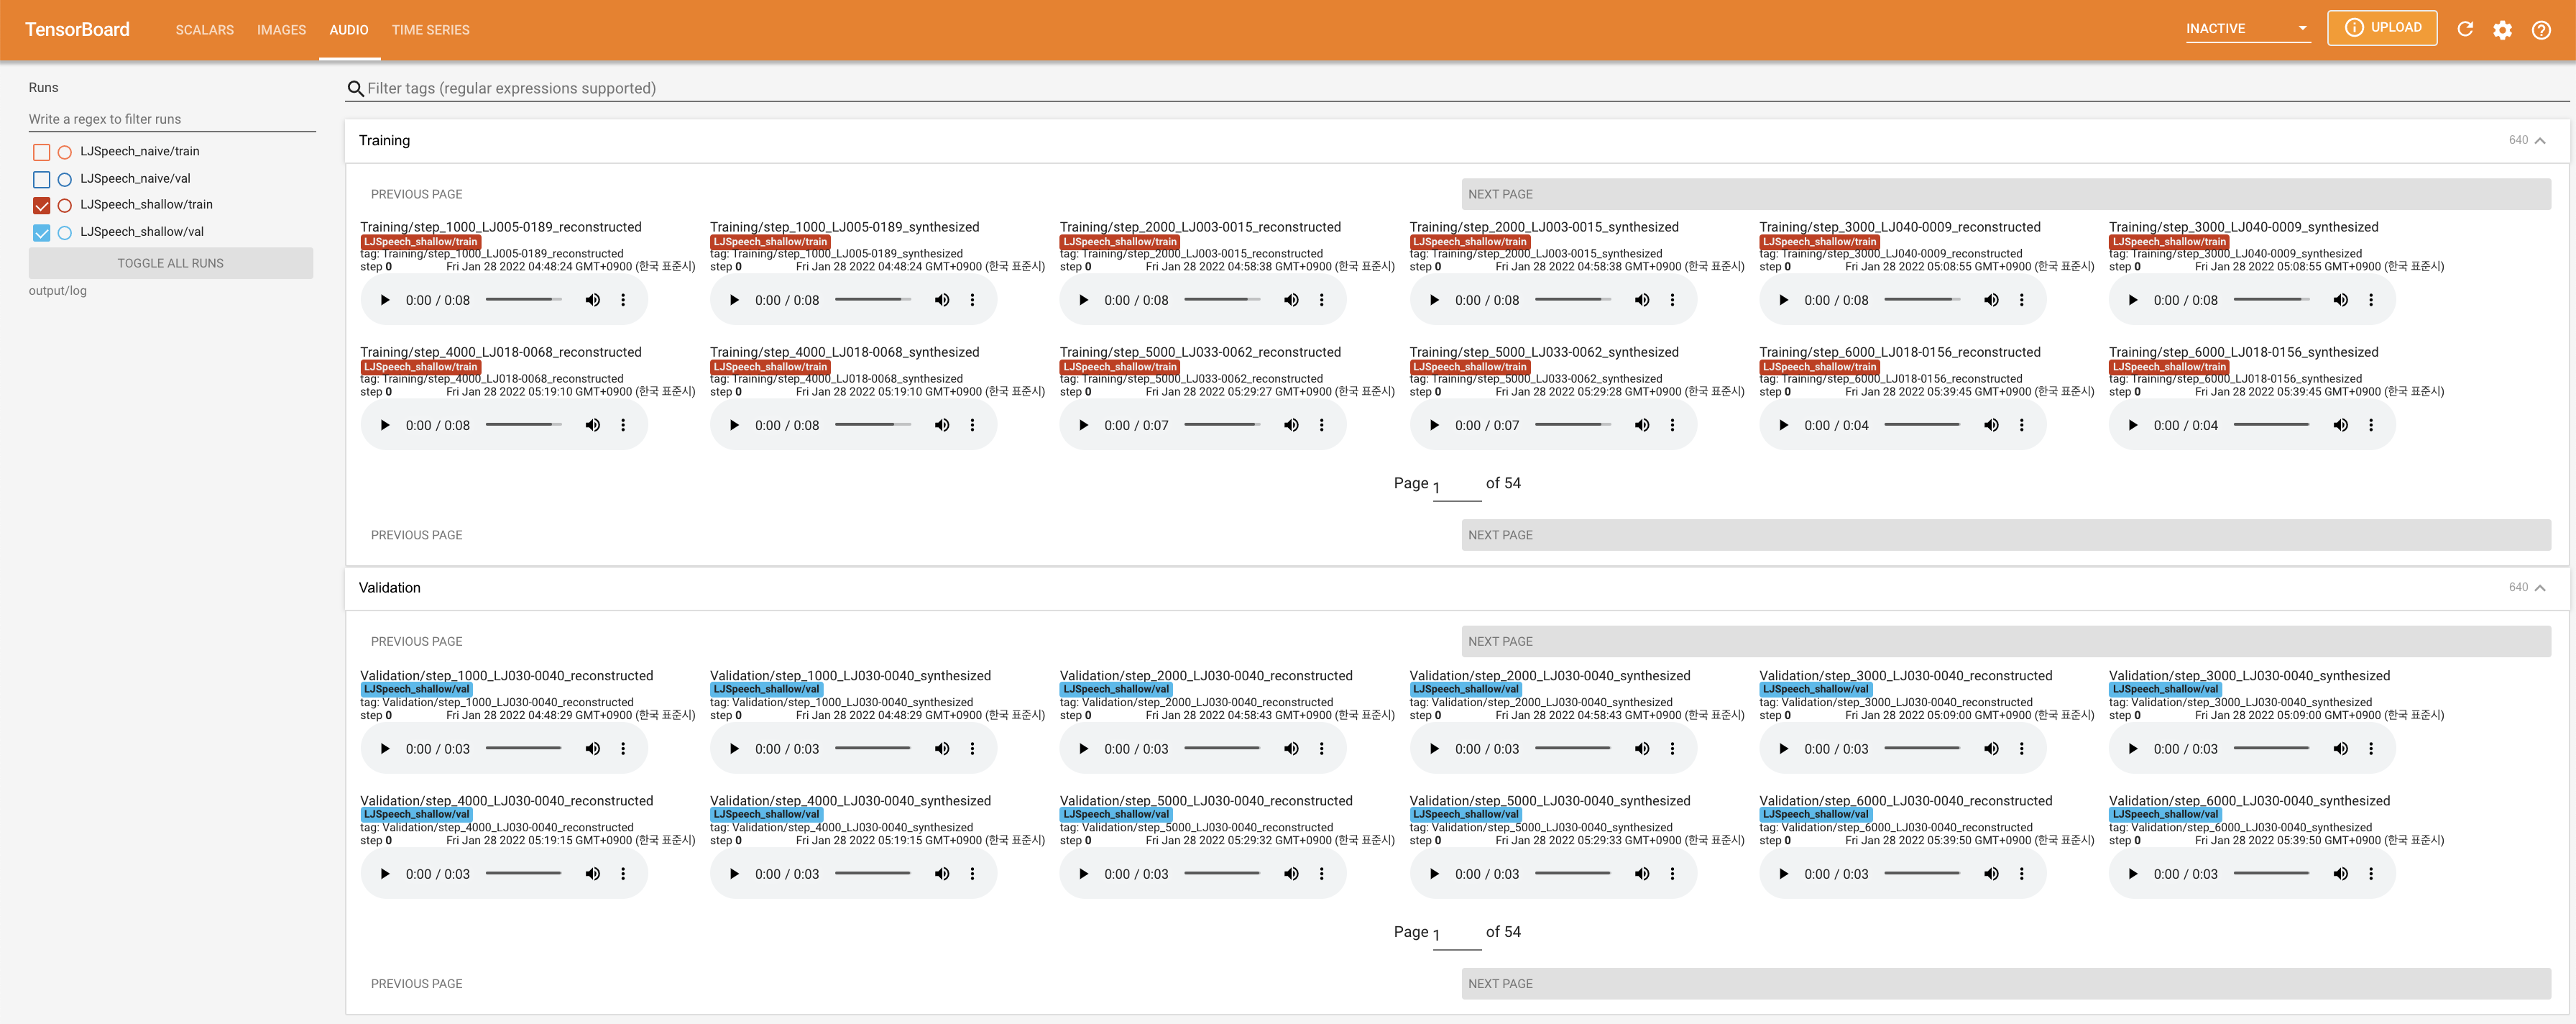Viewport: 2576px width, 1024px height.
Task: Collapse the Training section
Action: click(x=2539, y=141)
